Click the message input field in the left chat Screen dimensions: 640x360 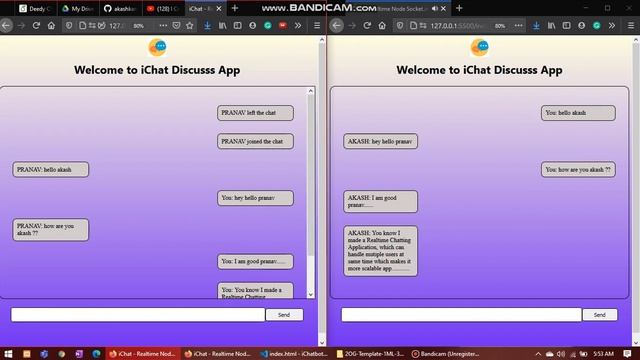coord(138,315)
